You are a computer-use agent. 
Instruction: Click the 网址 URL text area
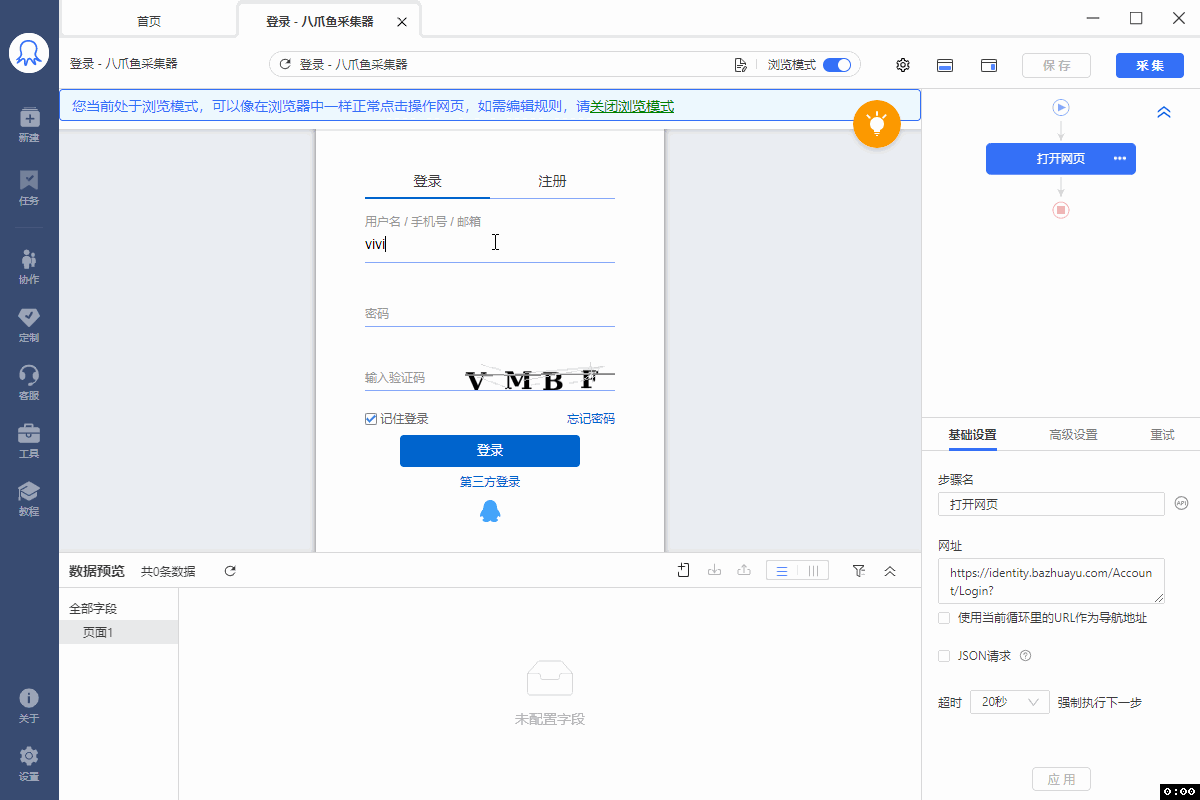click(1052, 581)
